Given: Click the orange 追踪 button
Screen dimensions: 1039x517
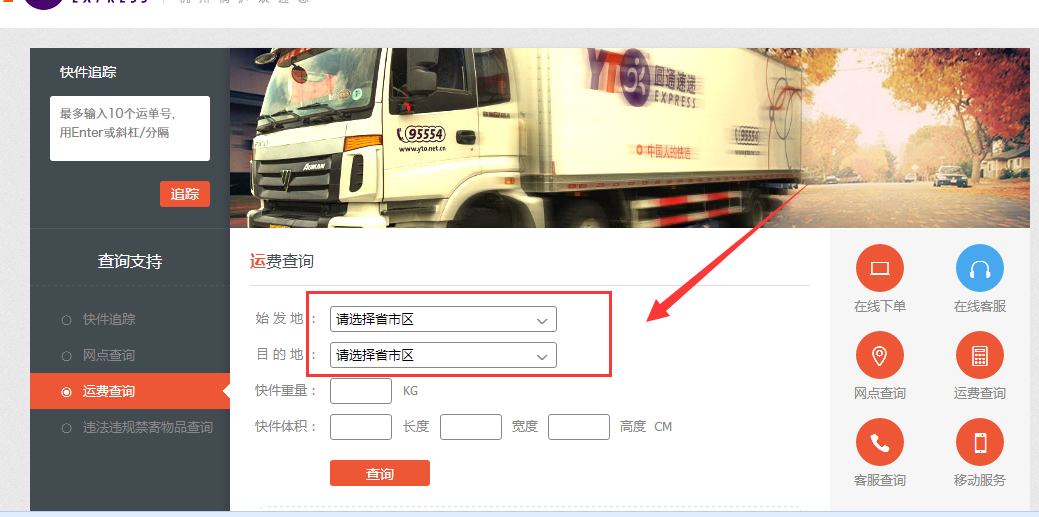Looking at the screenshot, I should pos(185,194).
